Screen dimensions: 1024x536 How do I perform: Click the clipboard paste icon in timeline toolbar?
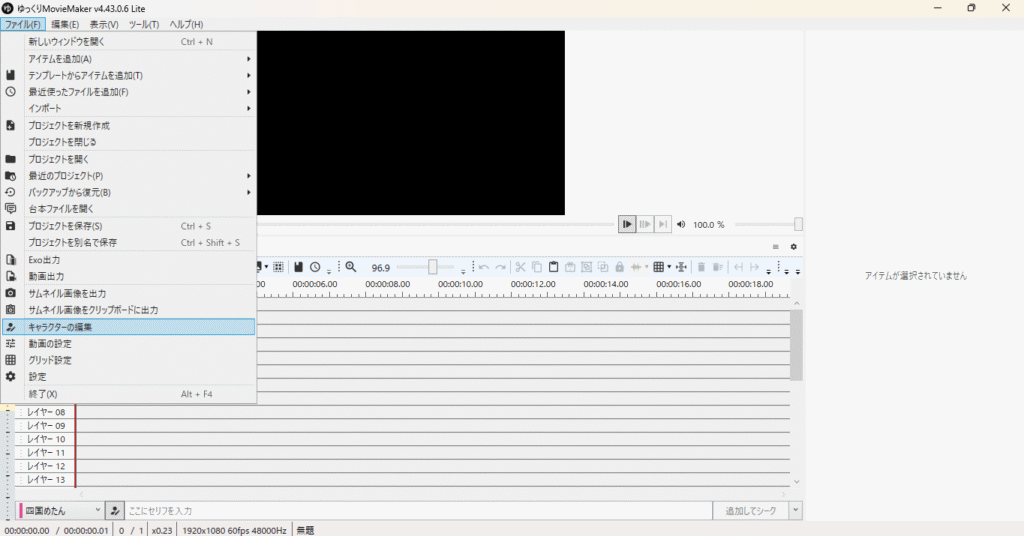point(553,267)
